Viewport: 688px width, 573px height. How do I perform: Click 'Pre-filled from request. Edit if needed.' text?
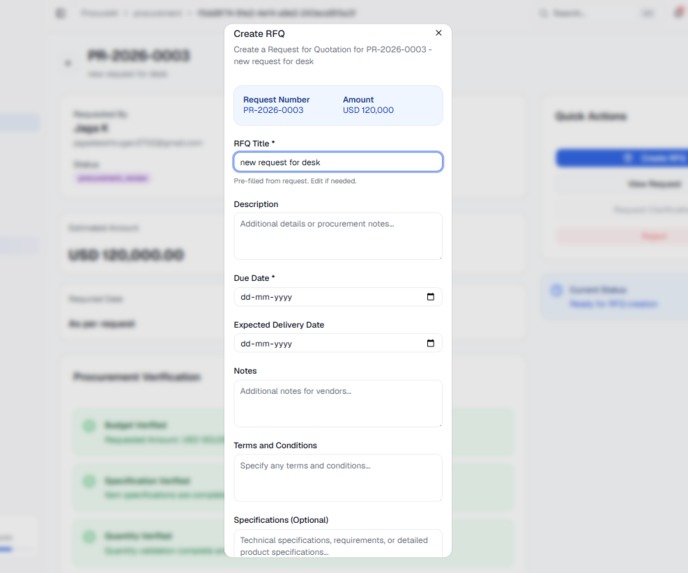[x=295, y=181]
